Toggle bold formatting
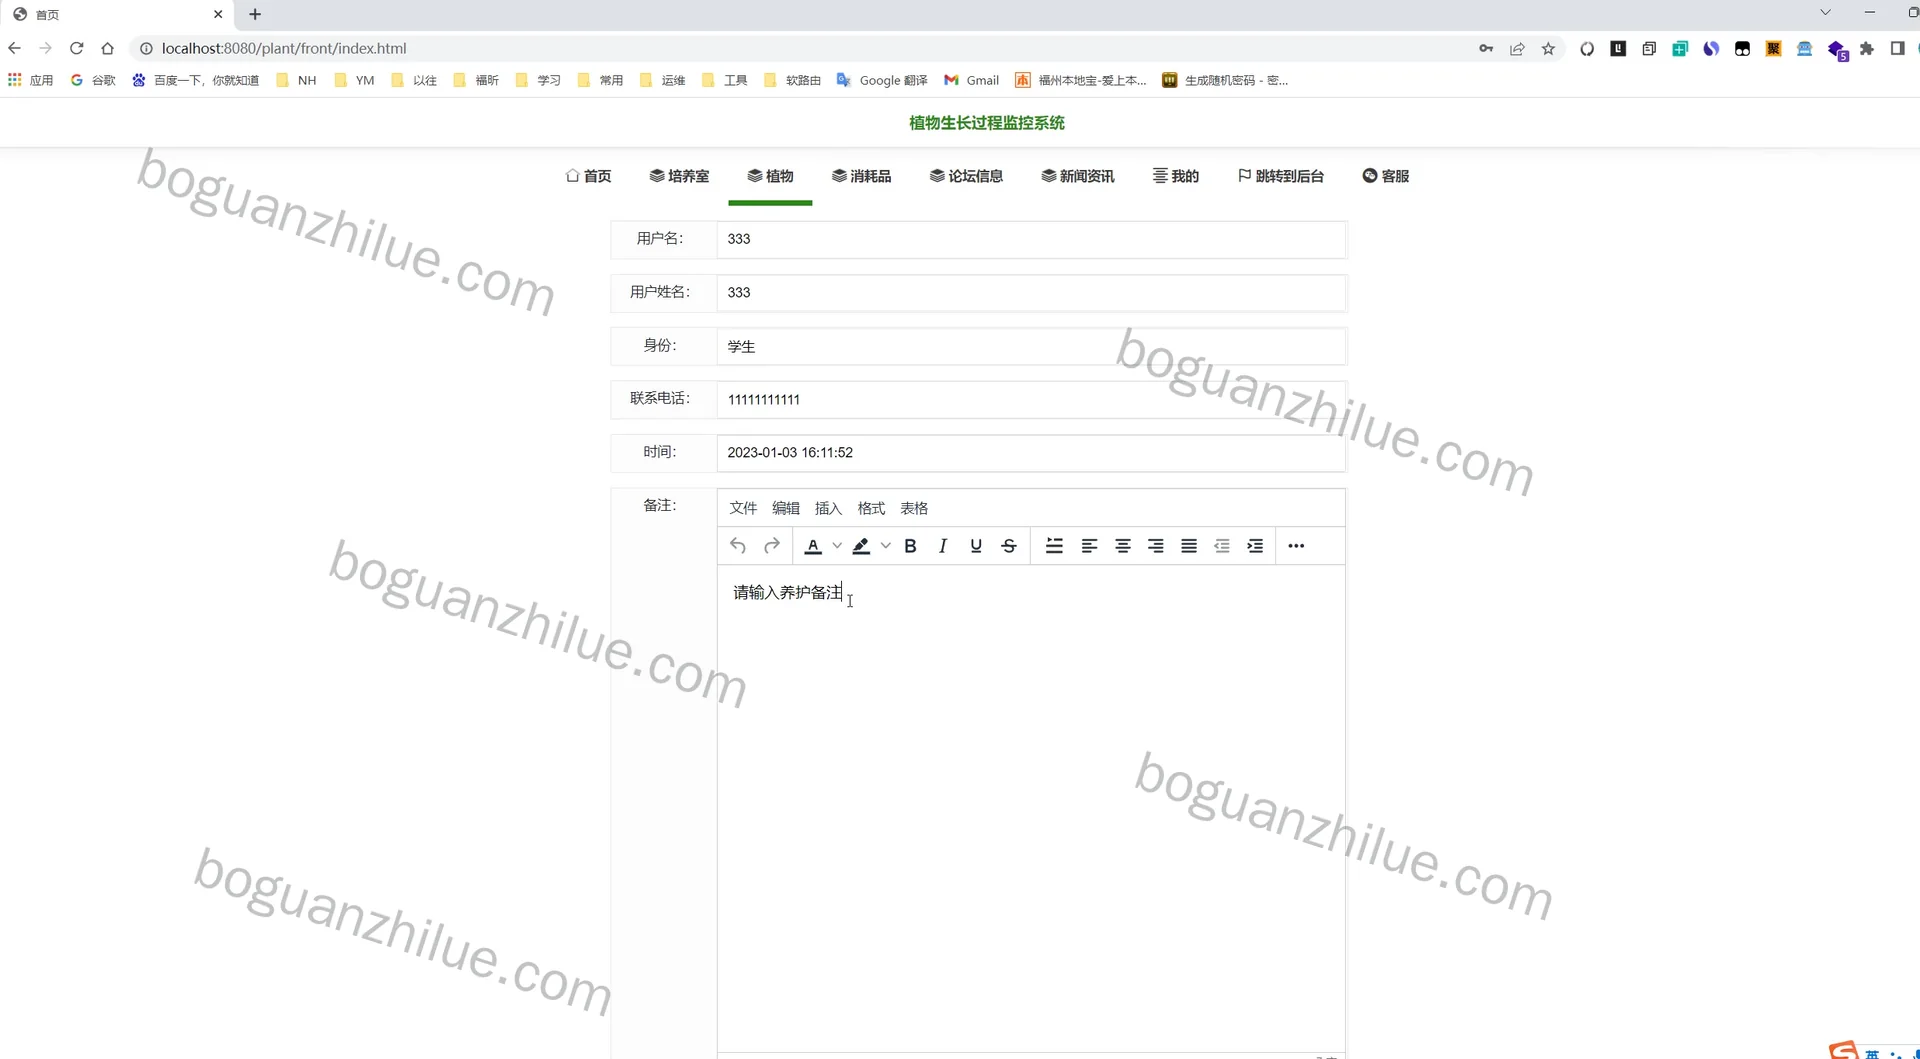This screenshot has width=1920, height=1059. [x=910, y=546]
